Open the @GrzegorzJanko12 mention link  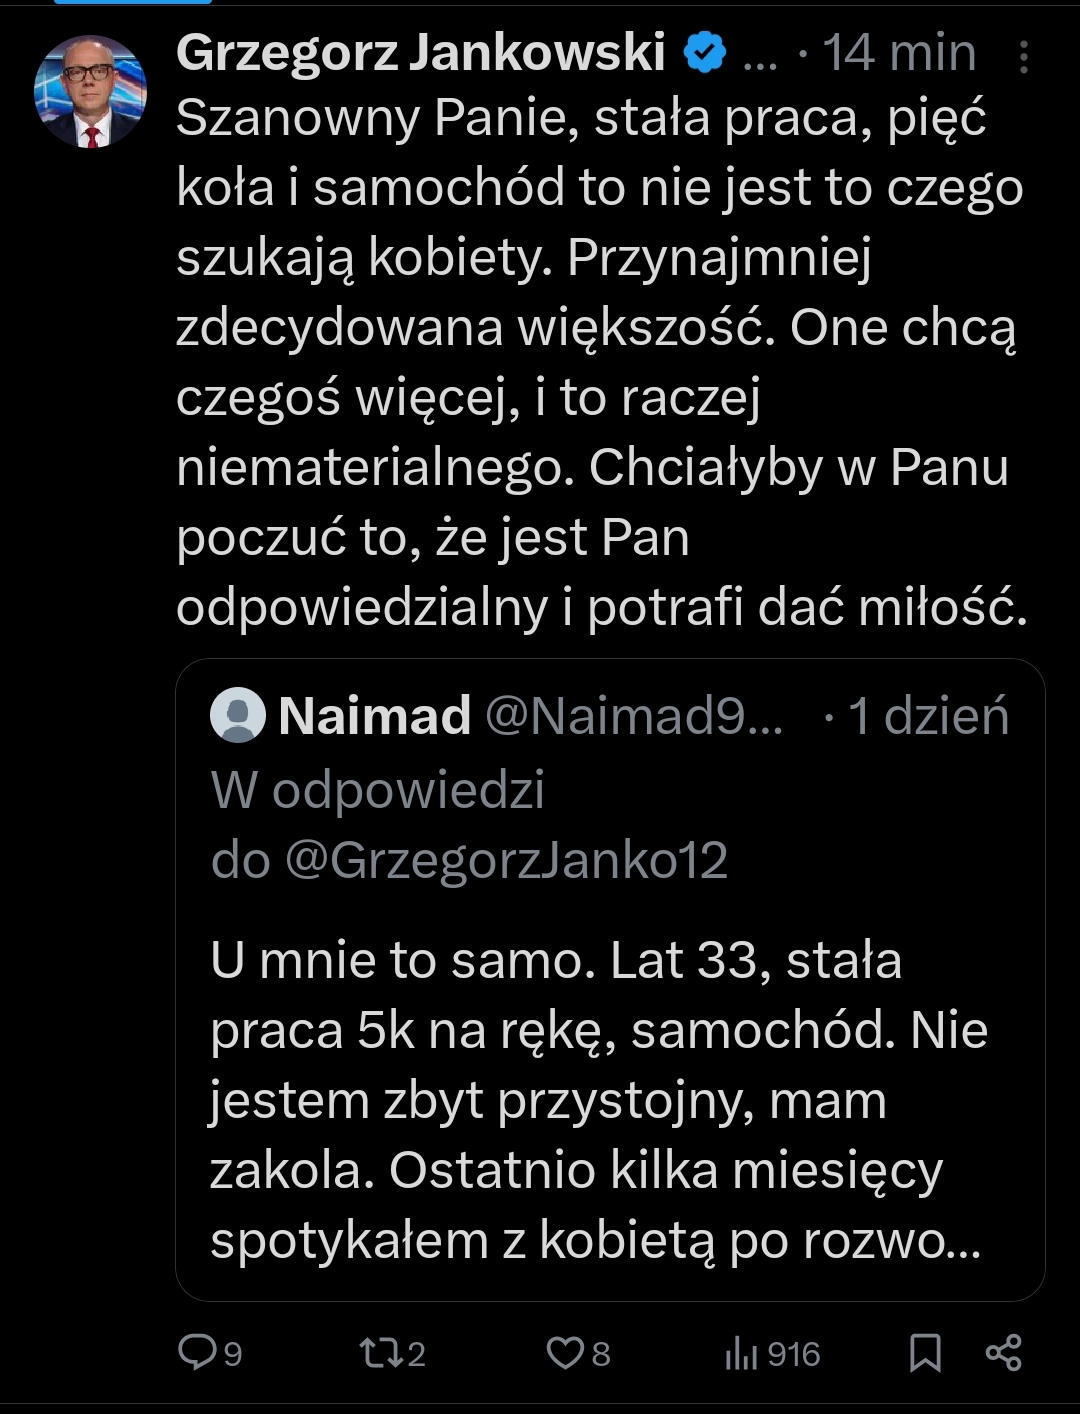click(506, 860)
